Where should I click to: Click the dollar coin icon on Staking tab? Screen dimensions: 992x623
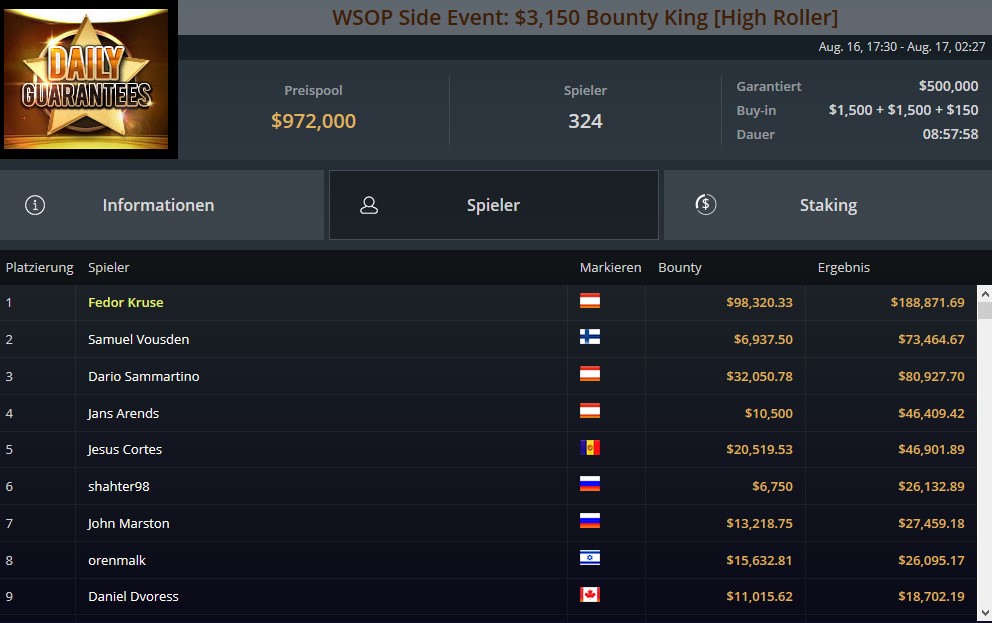tap(705, 204)
